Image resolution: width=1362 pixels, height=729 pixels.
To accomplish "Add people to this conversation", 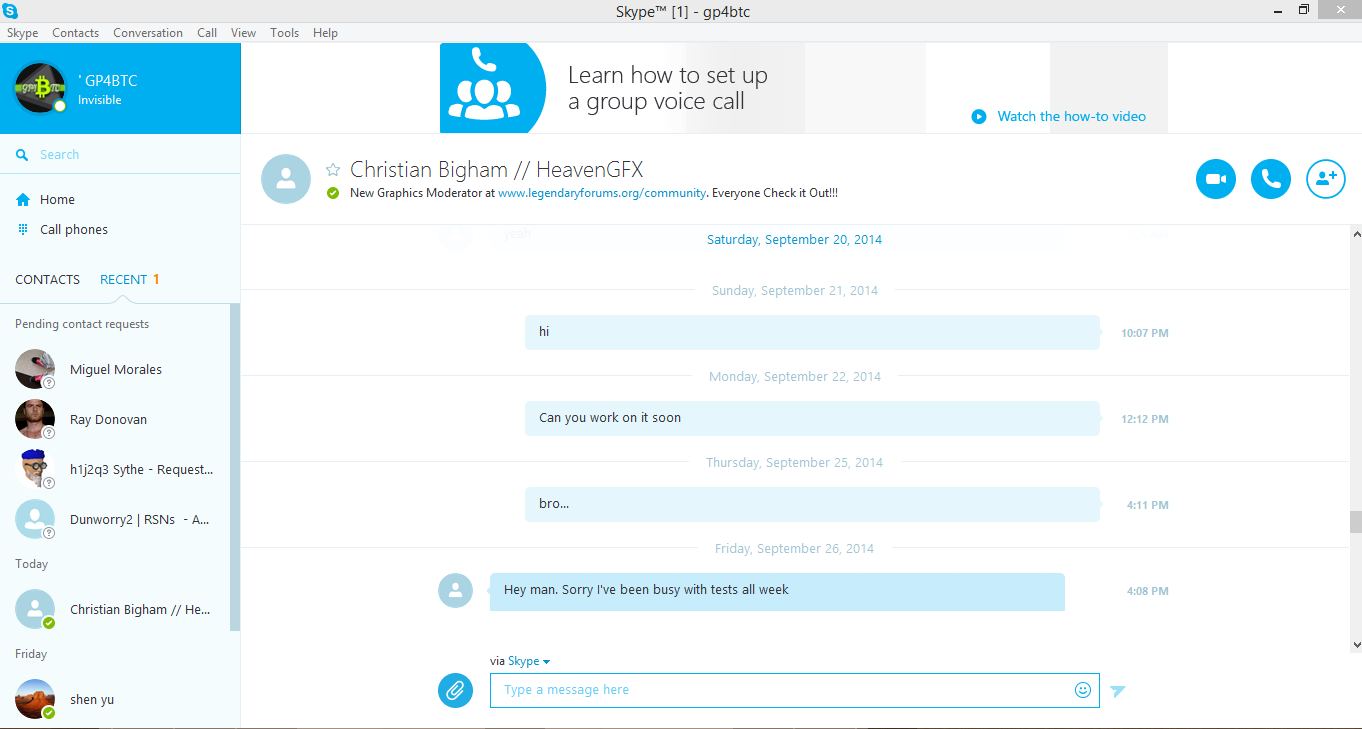I will (1326, 179).
